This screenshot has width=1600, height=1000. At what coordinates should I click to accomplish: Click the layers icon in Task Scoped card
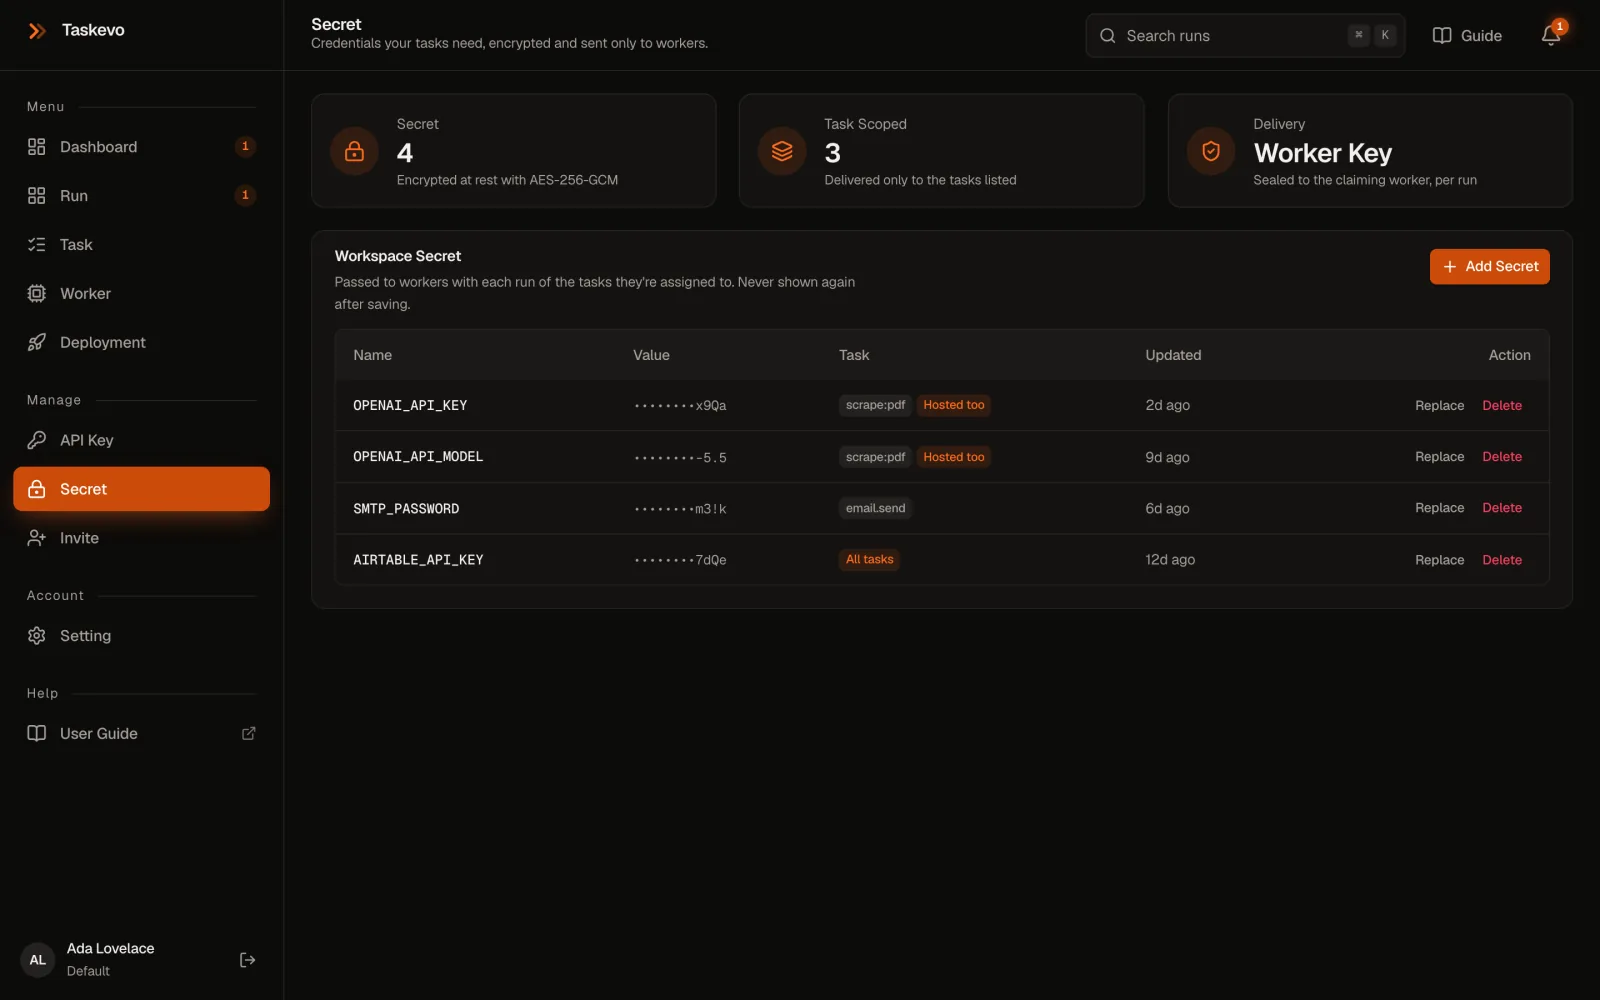tap(782, 151)
